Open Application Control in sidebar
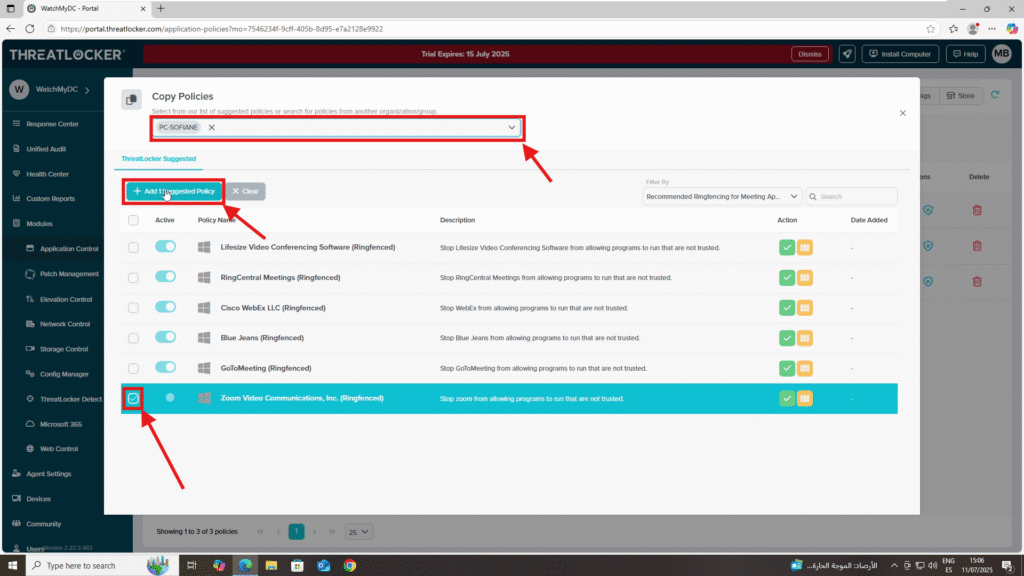Screen dimensions: 1024x576 click(69, 249)
